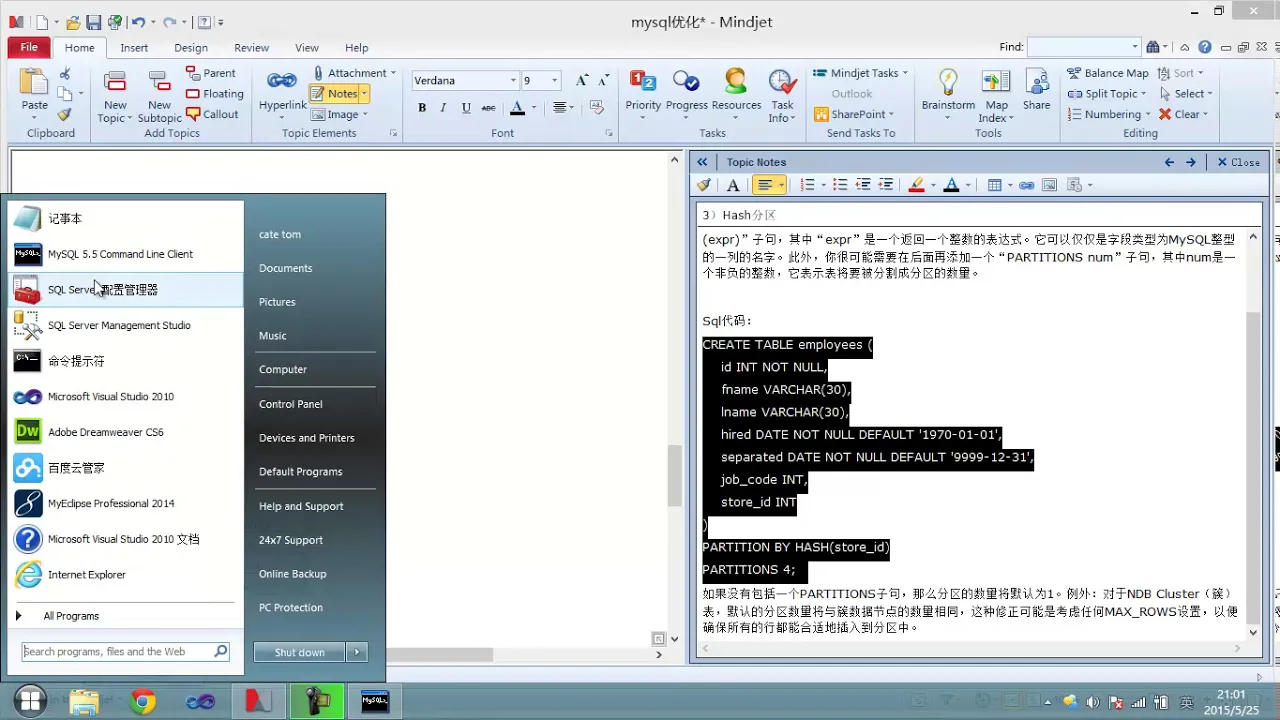
Task: Click the Format Painter brush in Clipboard group
Action: [65, 114]
